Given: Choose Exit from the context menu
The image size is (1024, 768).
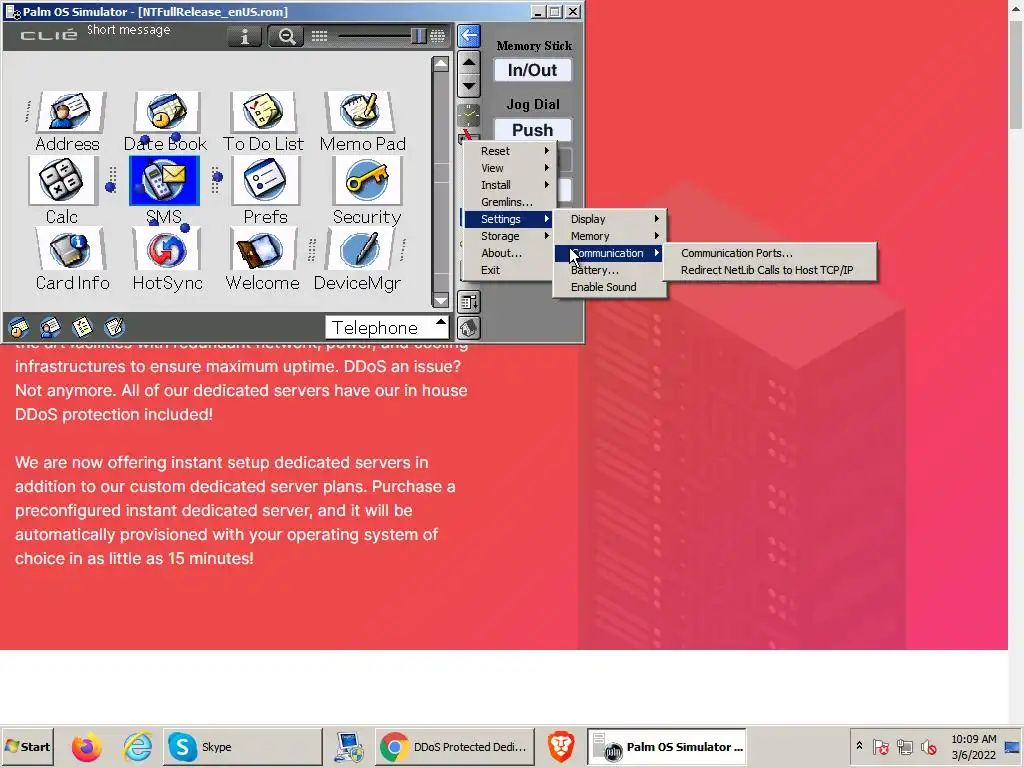Looking at the screenshot, I should 508,270.
